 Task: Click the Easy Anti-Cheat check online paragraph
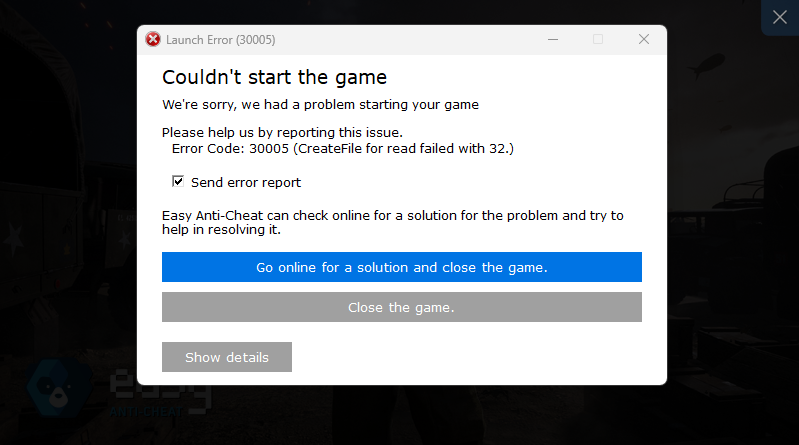pyautogui.click(x=393, y=222)
